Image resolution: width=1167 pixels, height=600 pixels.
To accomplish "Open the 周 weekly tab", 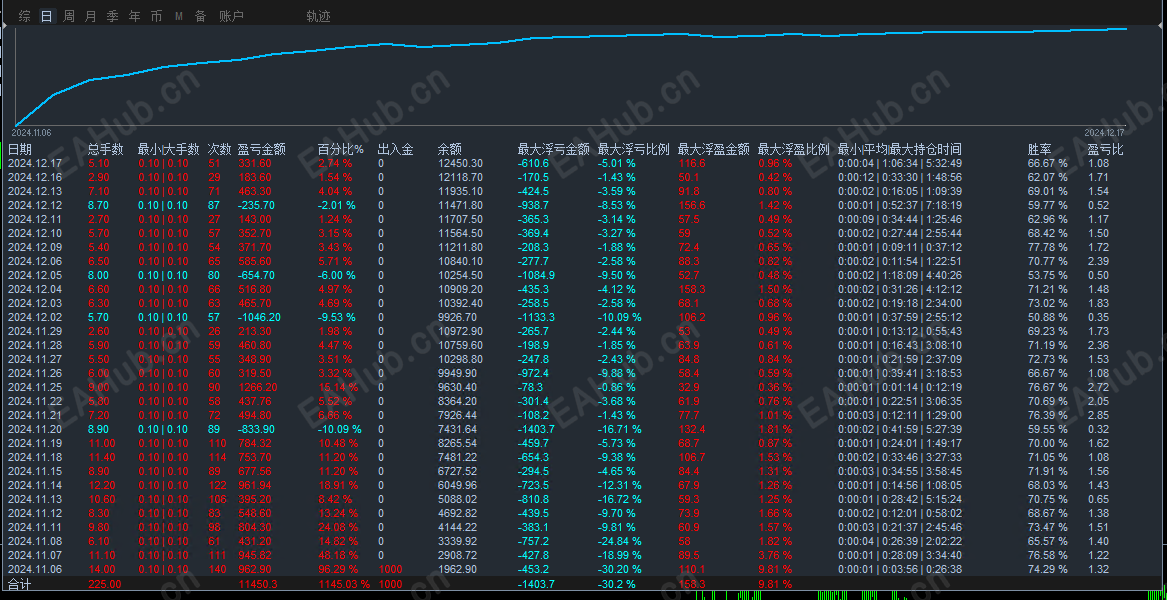I will pos(69,16).
